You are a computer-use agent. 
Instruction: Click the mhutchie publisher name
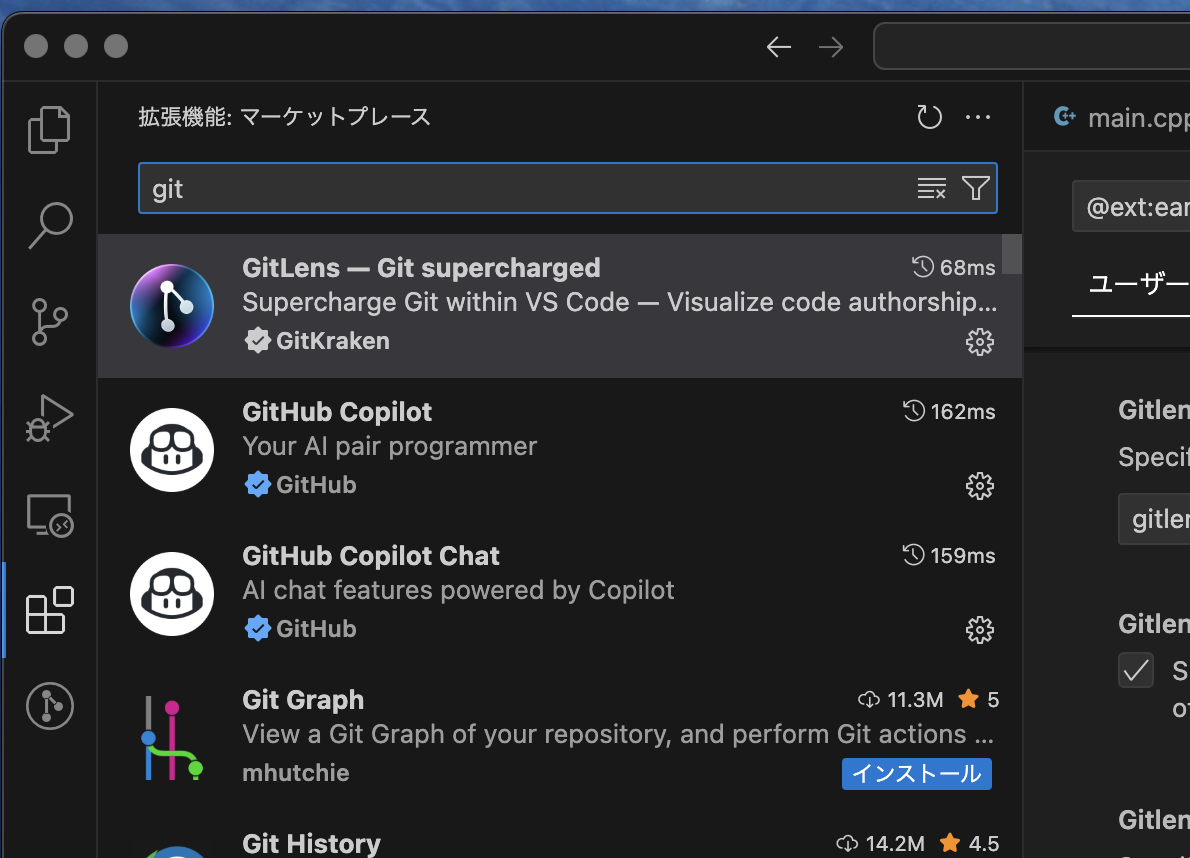coord(296,773)
